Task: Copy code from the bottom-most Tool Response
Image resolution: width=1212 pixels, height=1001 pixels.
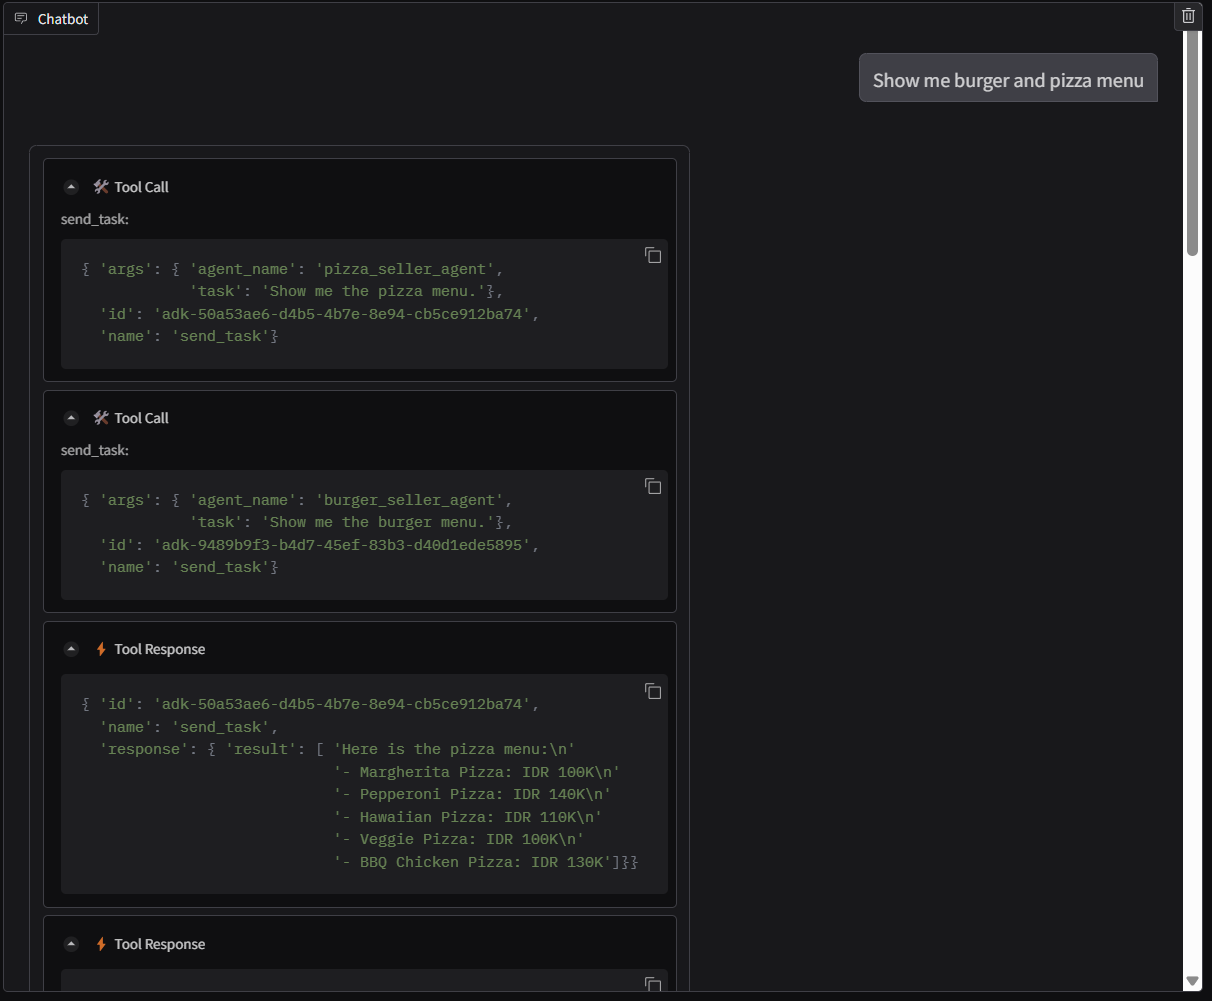Action: 653,984
